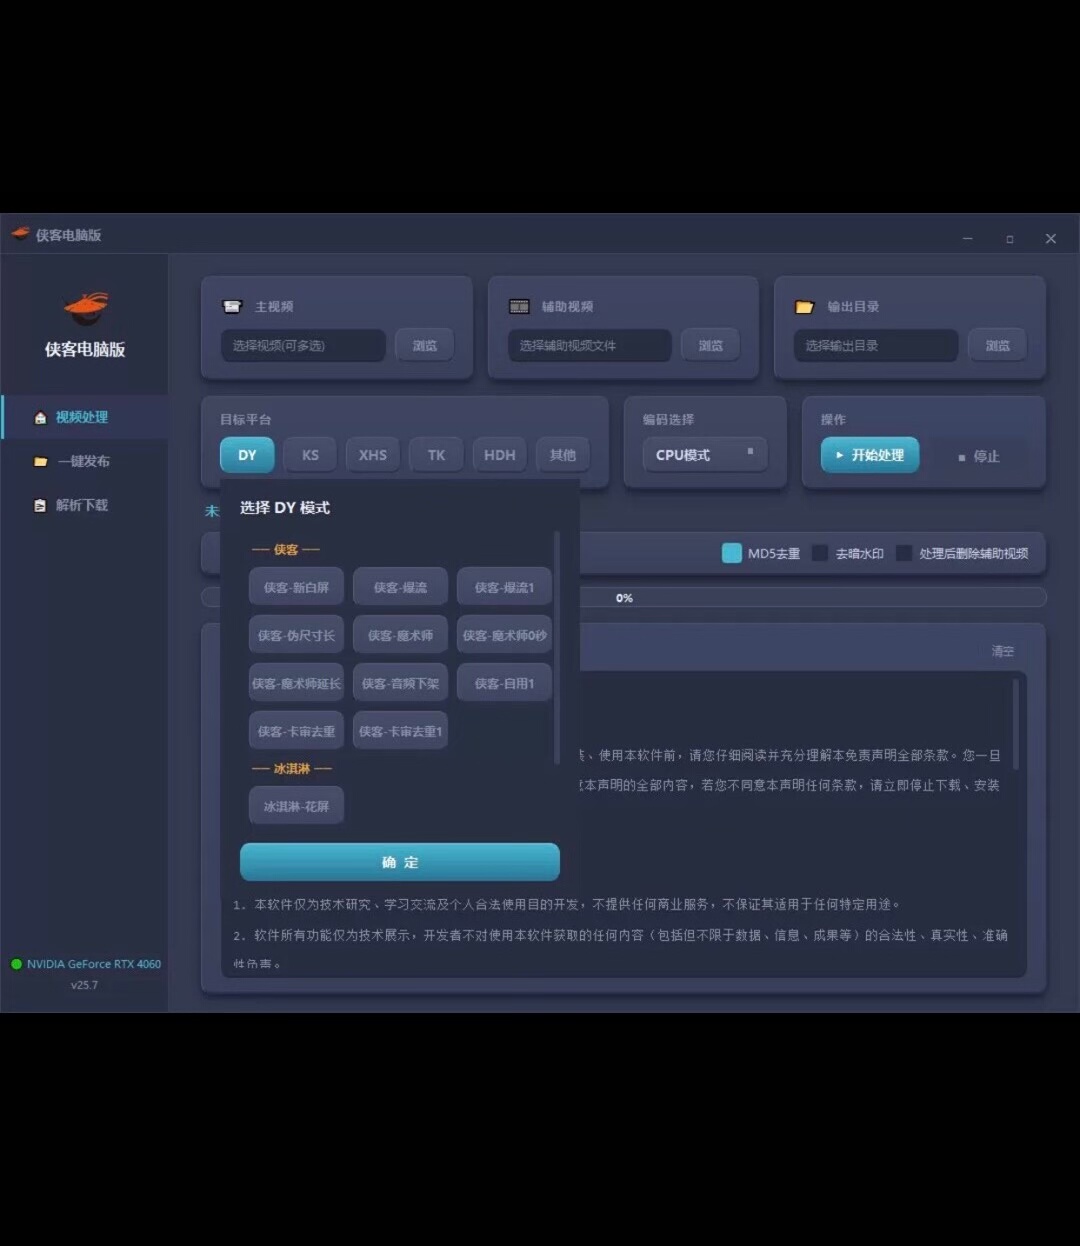Choose the 侠客-自用1 mode

click(504, 683)
